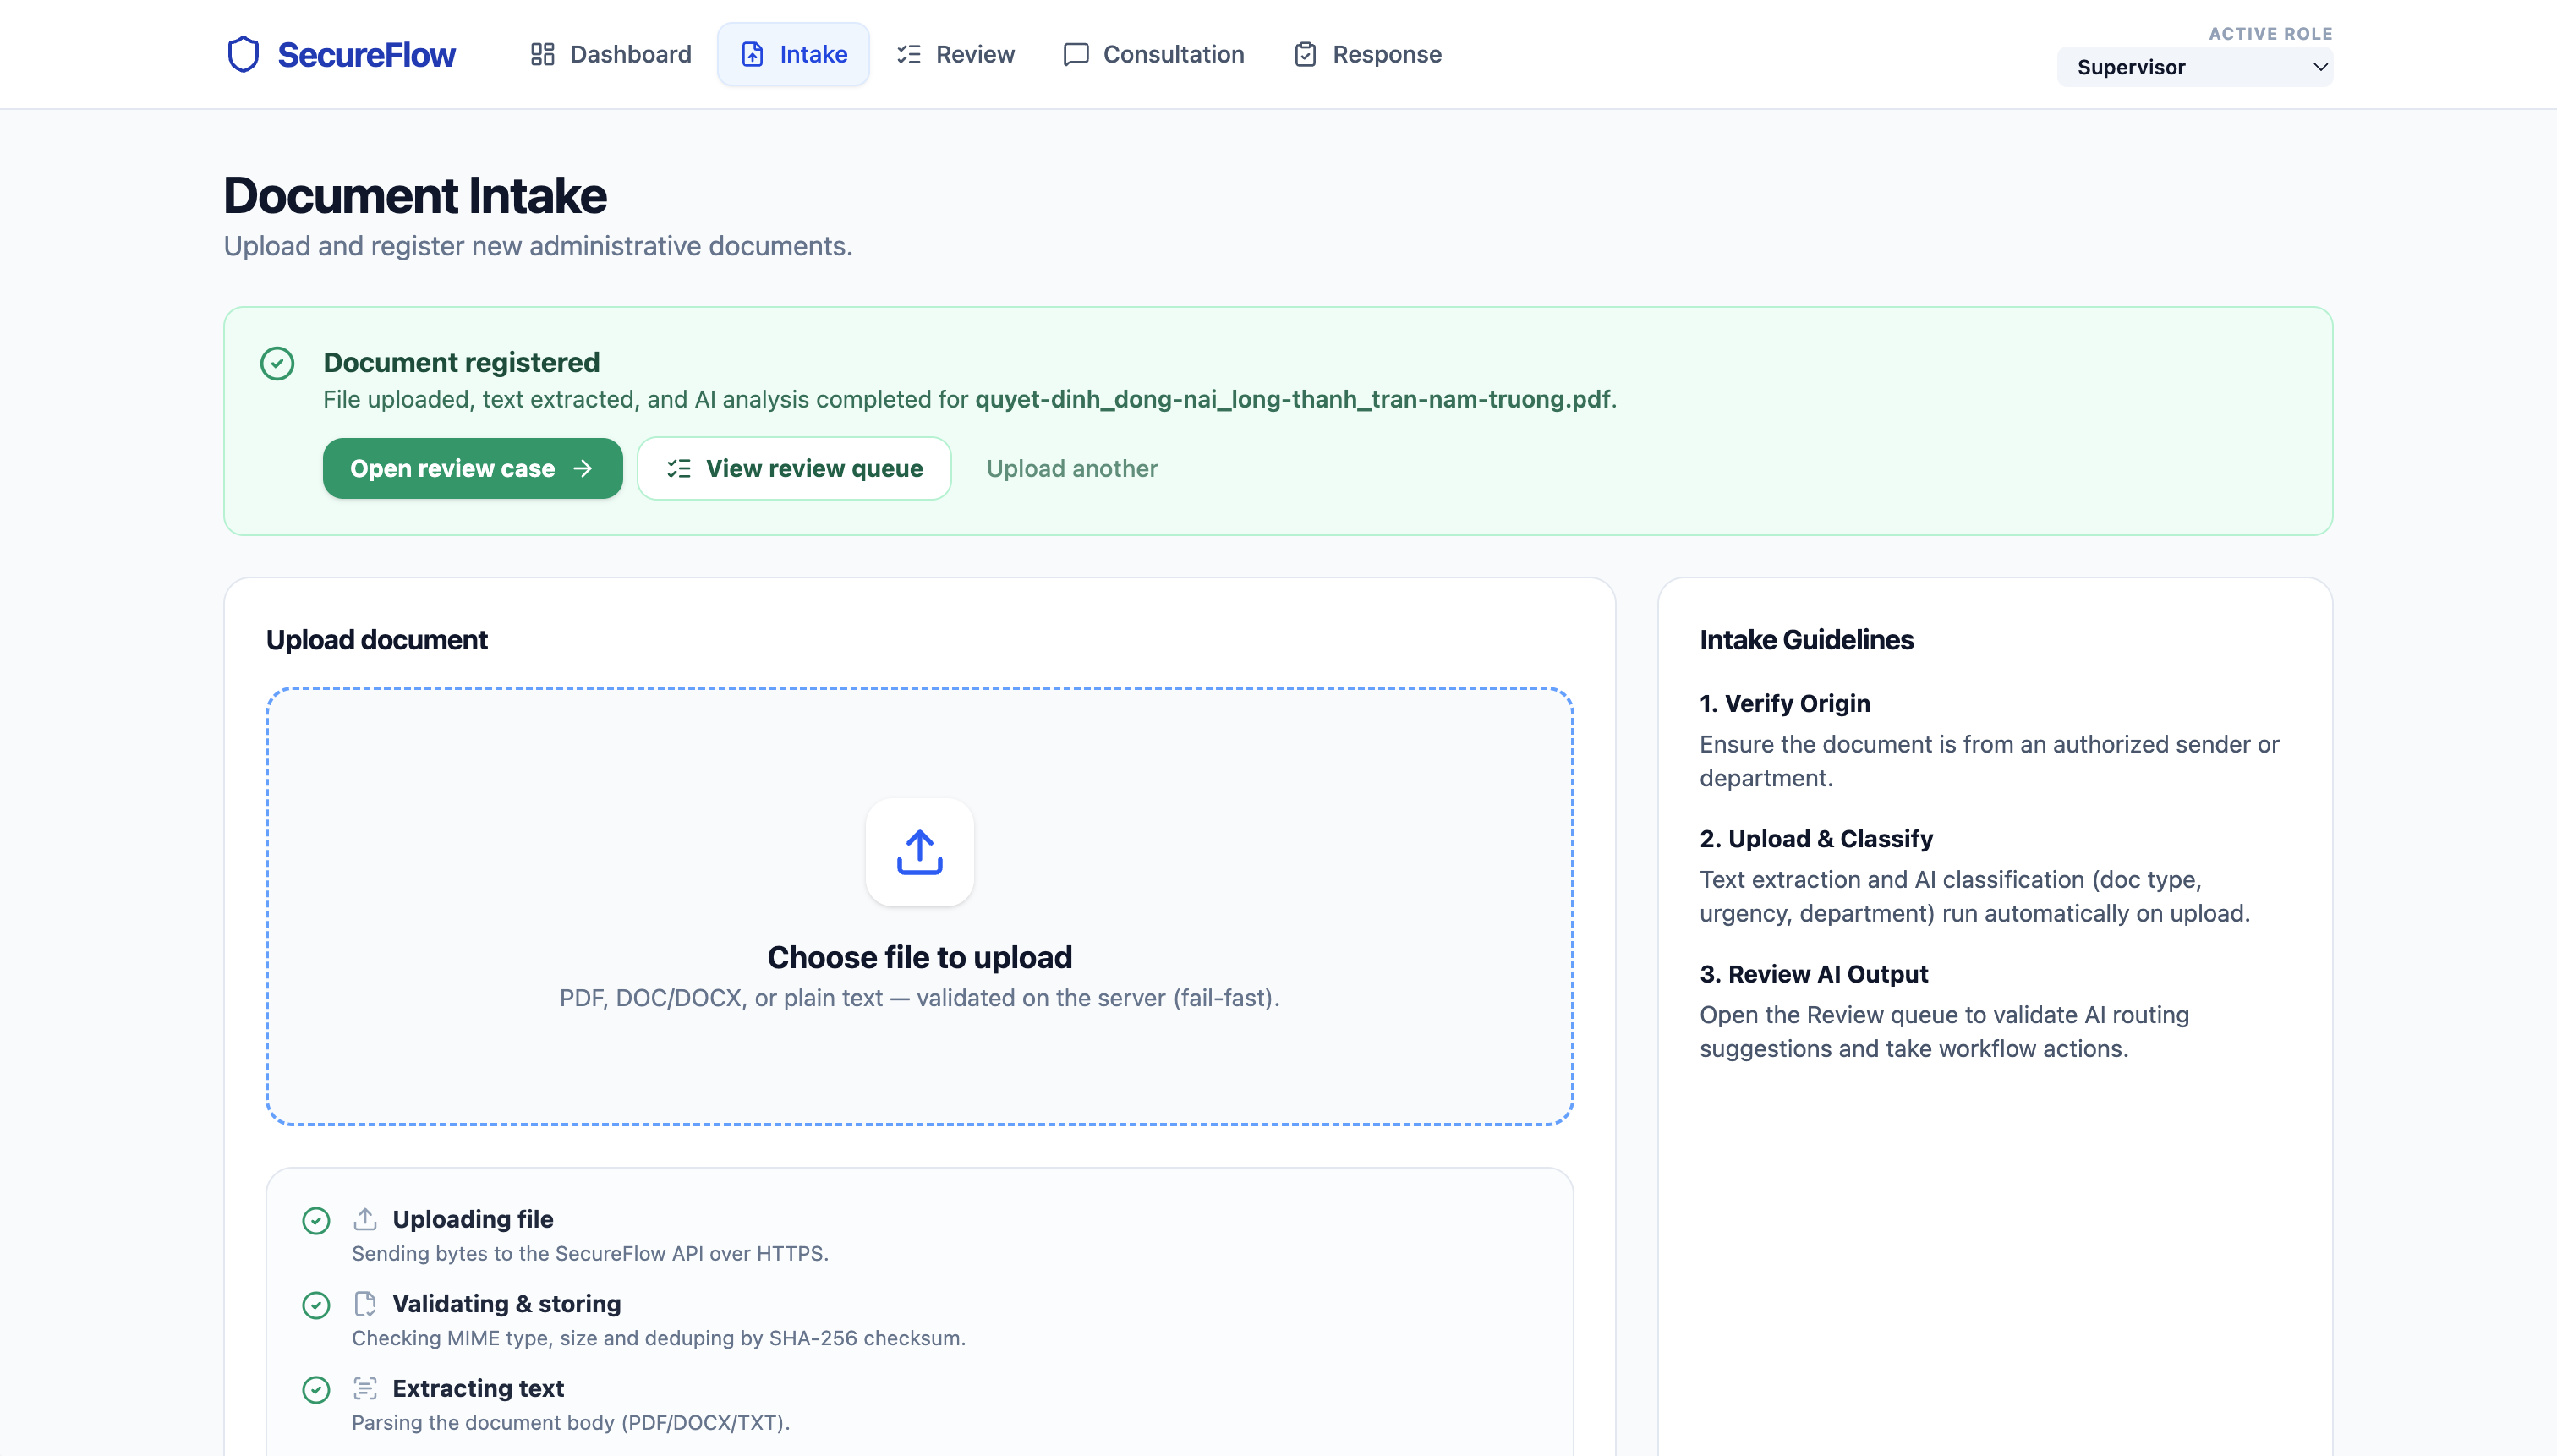The height and width of the screenshot is (1456, 2557).
Task: Click the SecureFlow shield logo icon
Action: click(x=243, y=54)
